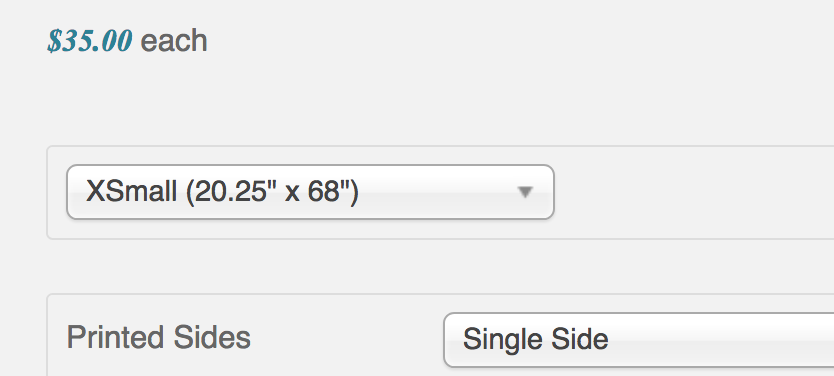The width and height of the screenshot is (834, 376).
Task: Click the word 'each' beside the price
Action: [174, 41]
